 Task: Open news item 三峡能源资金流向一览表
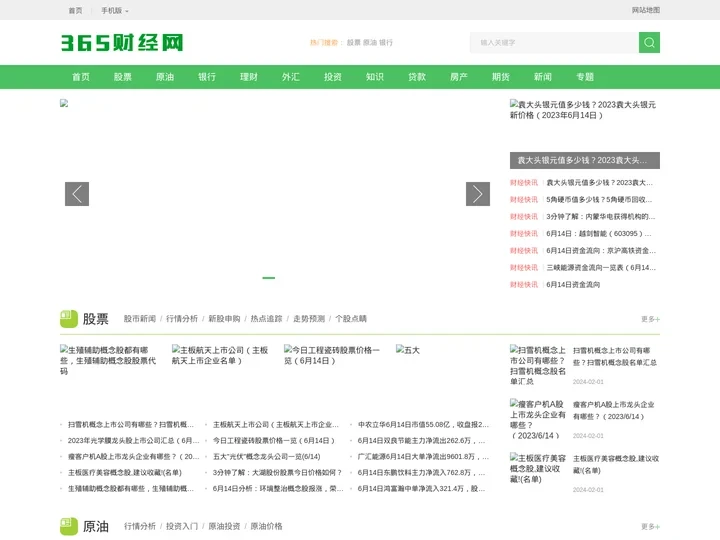tap(601, 268)
